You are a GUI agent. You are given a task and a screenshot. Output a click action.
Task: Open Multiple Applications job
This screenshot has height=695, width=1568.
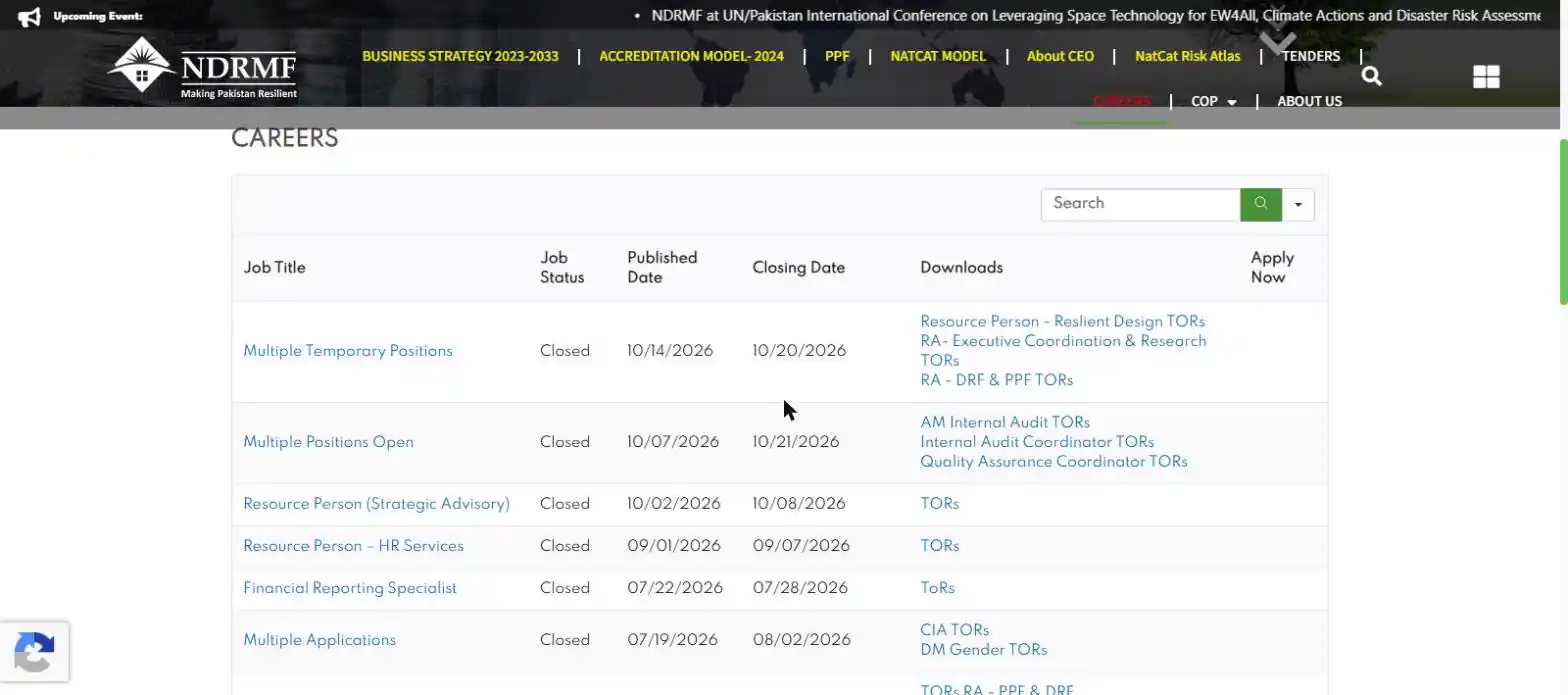click(x=319, y=640)
